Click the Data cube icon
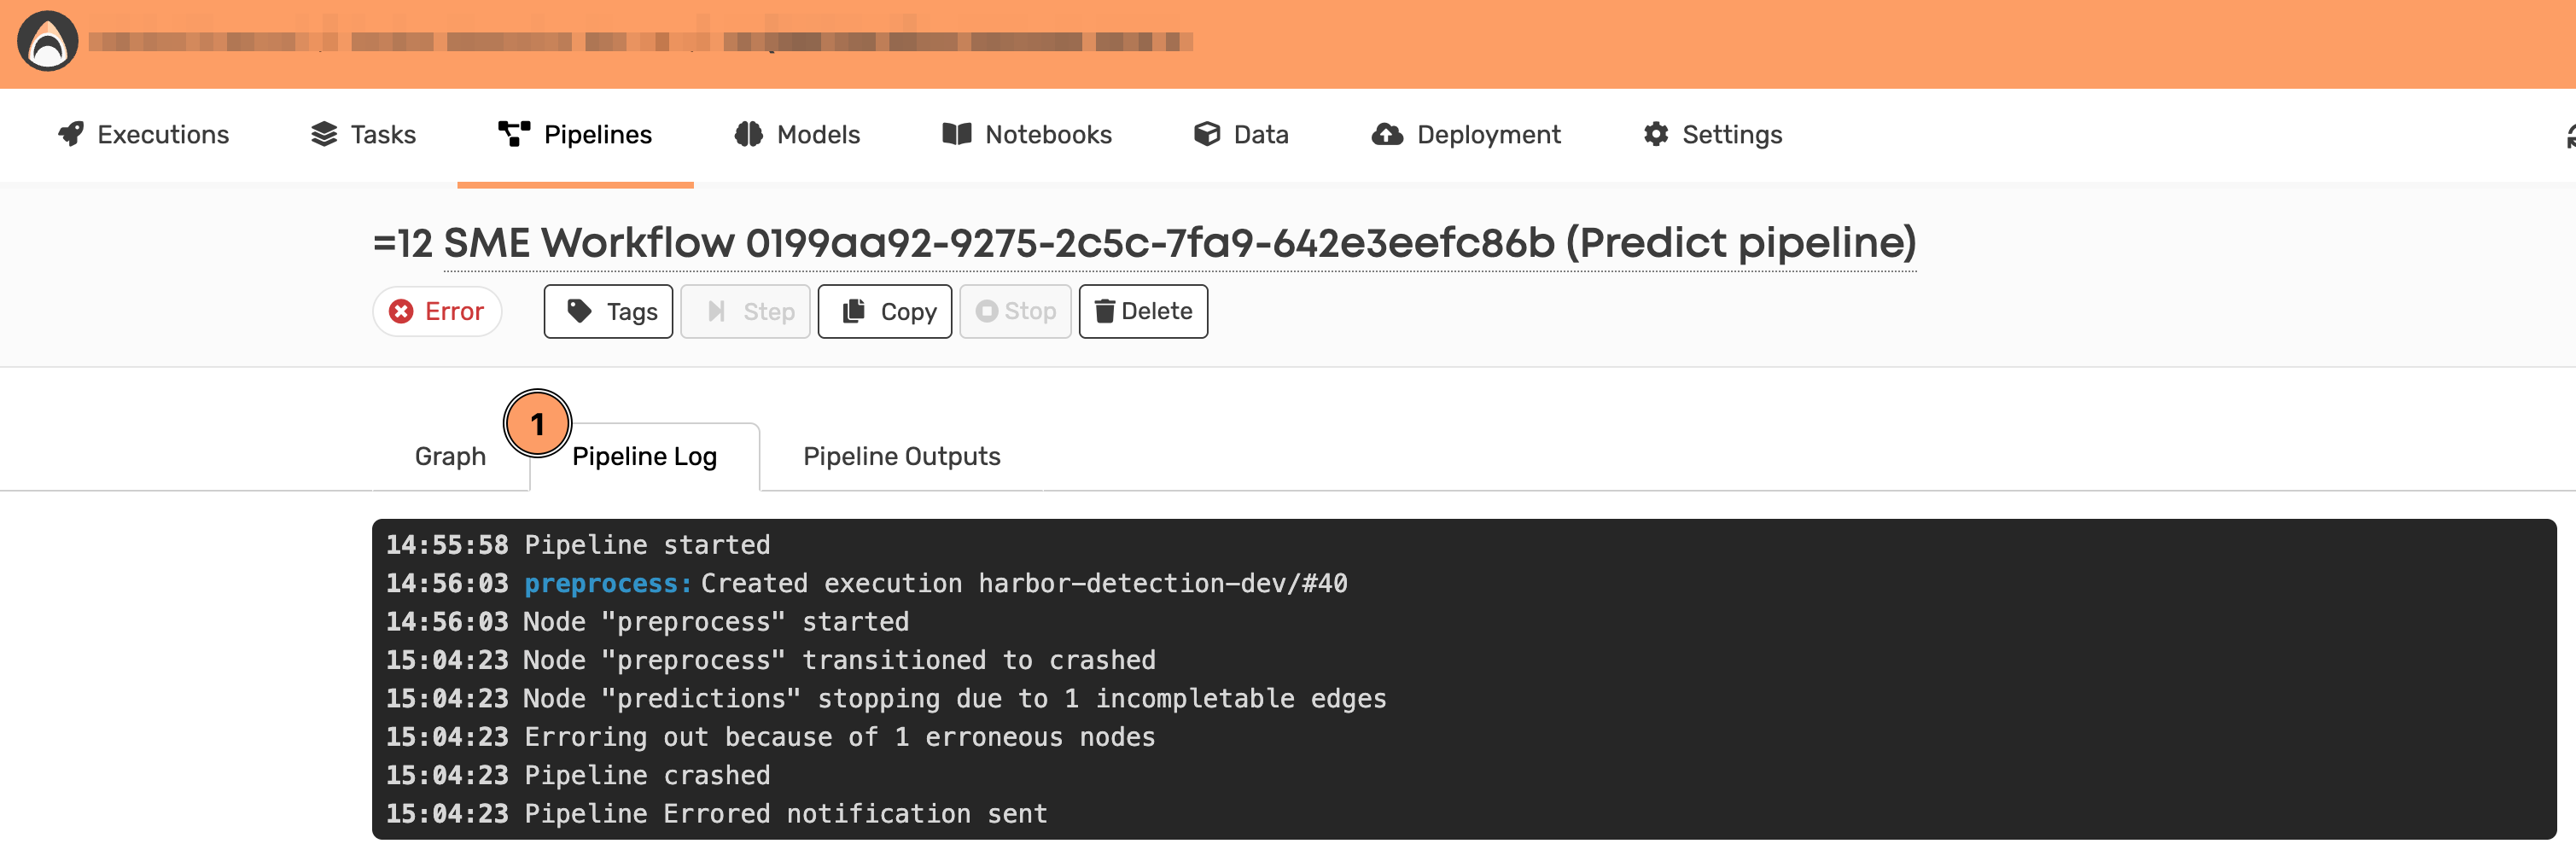 [x=1206, y=134]
